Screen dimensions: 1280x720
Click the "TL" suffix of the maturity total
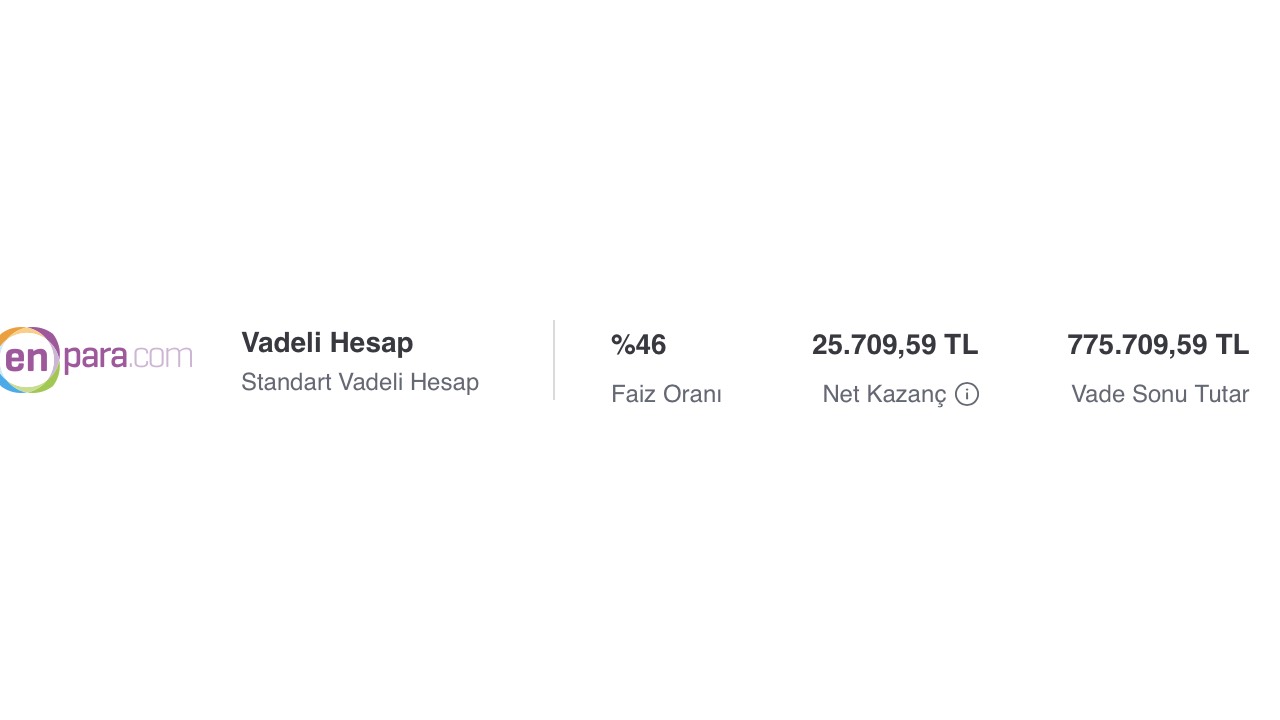[x=1232, y=345]
